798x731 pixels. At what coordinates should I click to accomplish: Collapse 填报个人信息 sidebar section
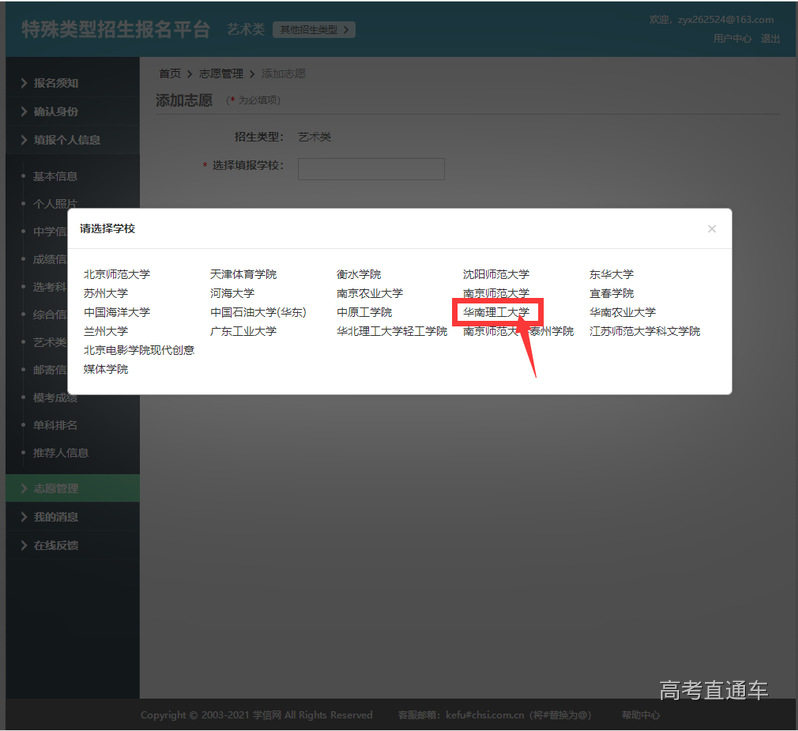coord(67,140)
